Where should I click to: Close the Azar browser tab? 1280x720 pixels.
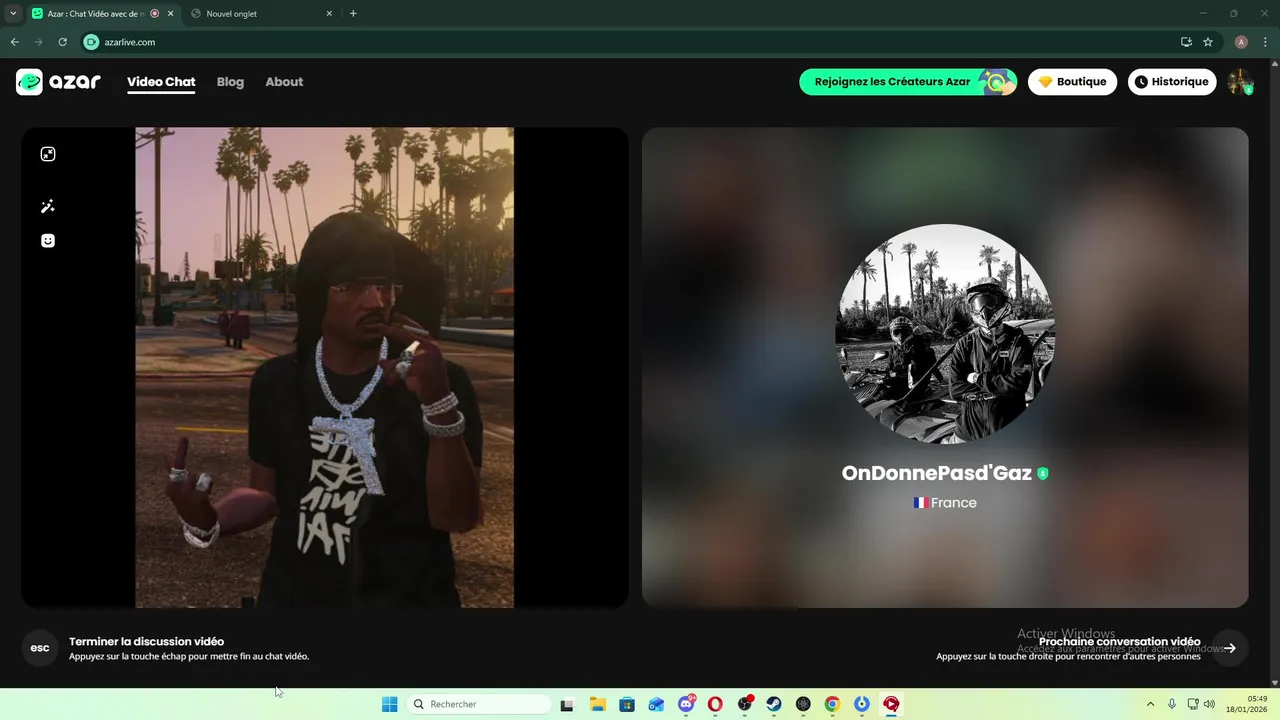coord(170,14)
